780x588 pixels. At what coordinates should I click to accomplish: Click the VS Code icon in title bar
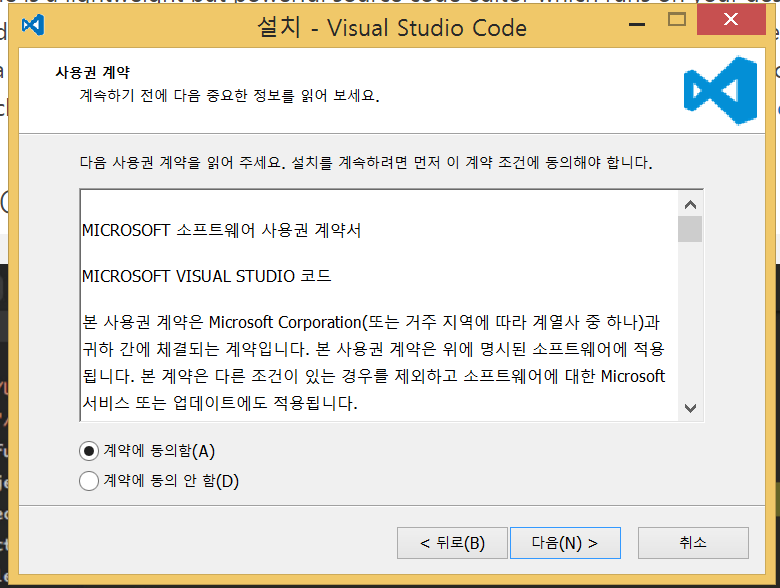tap(33, 25)
